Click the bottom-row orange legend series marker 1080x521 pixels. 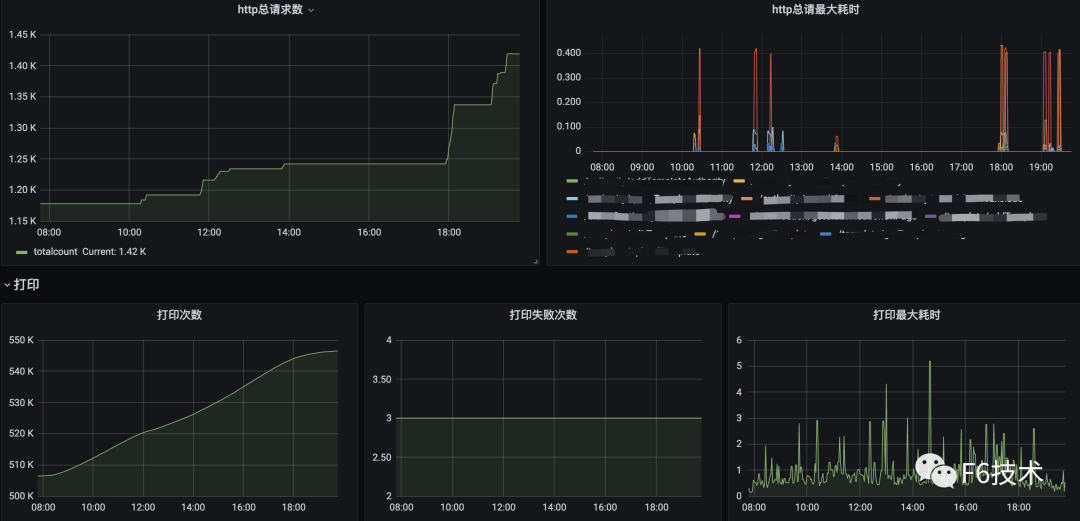(572, 251)
